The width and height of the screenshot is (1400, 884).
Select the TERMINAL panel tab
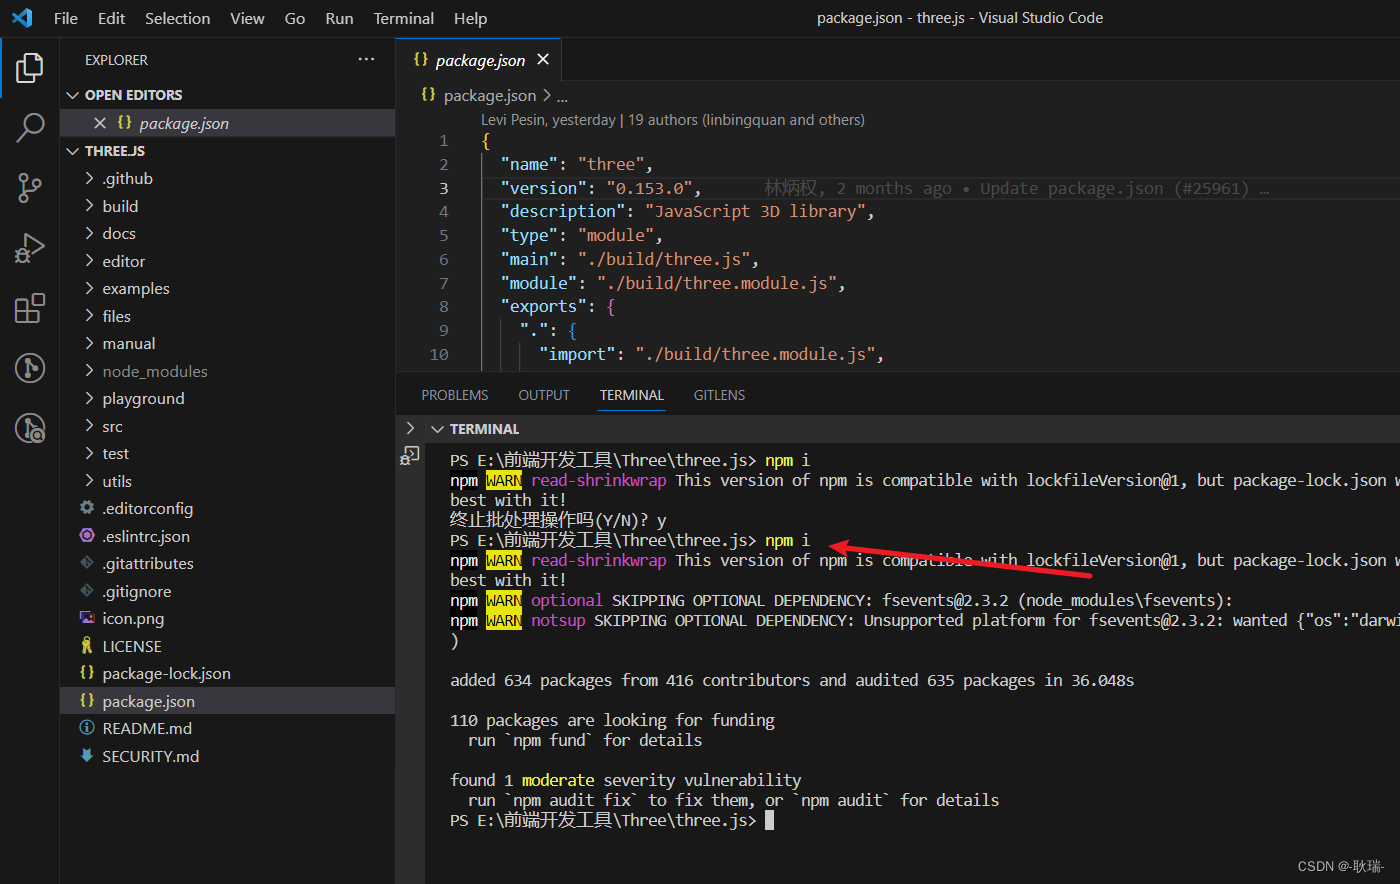(632, 395)
